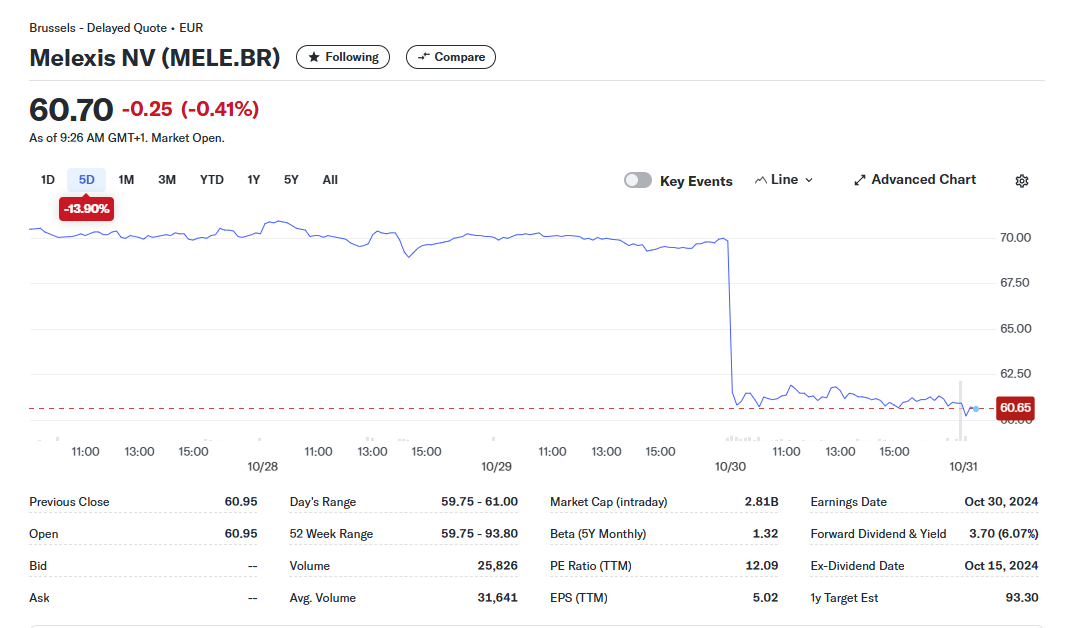Click the Following button text
The width and height of the screenshot is (1068, 628).
coord(352,57)
